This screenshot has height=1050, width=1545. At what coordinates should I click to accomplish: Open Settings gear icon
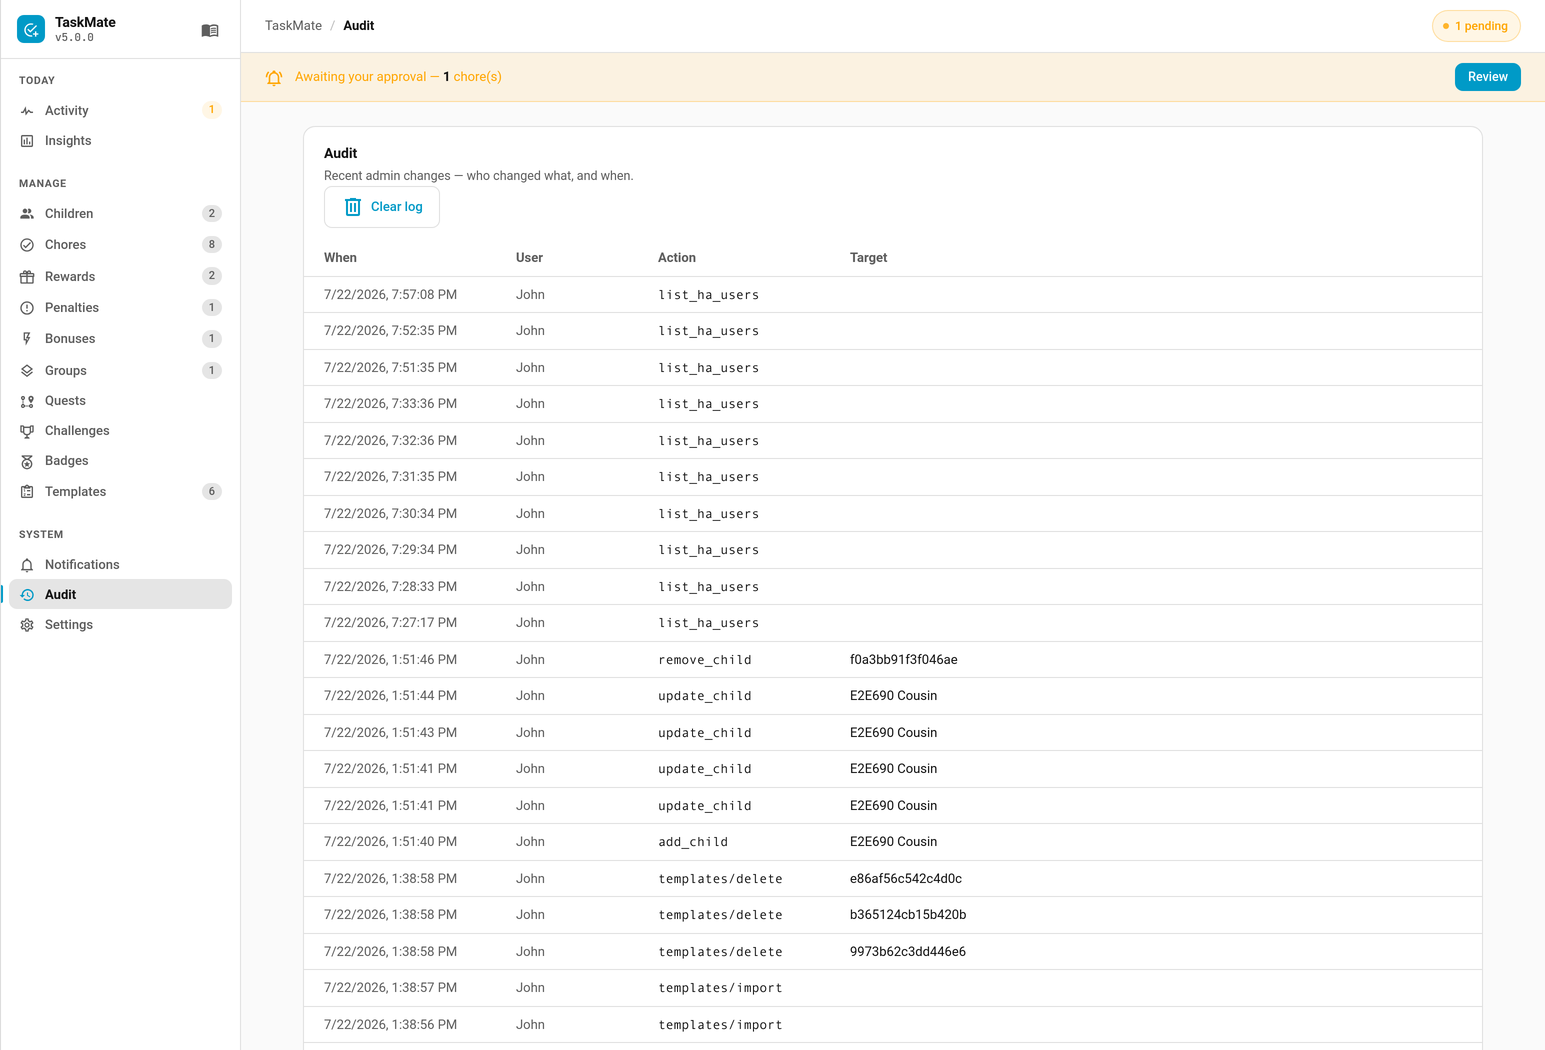click(x=27, y=625)
